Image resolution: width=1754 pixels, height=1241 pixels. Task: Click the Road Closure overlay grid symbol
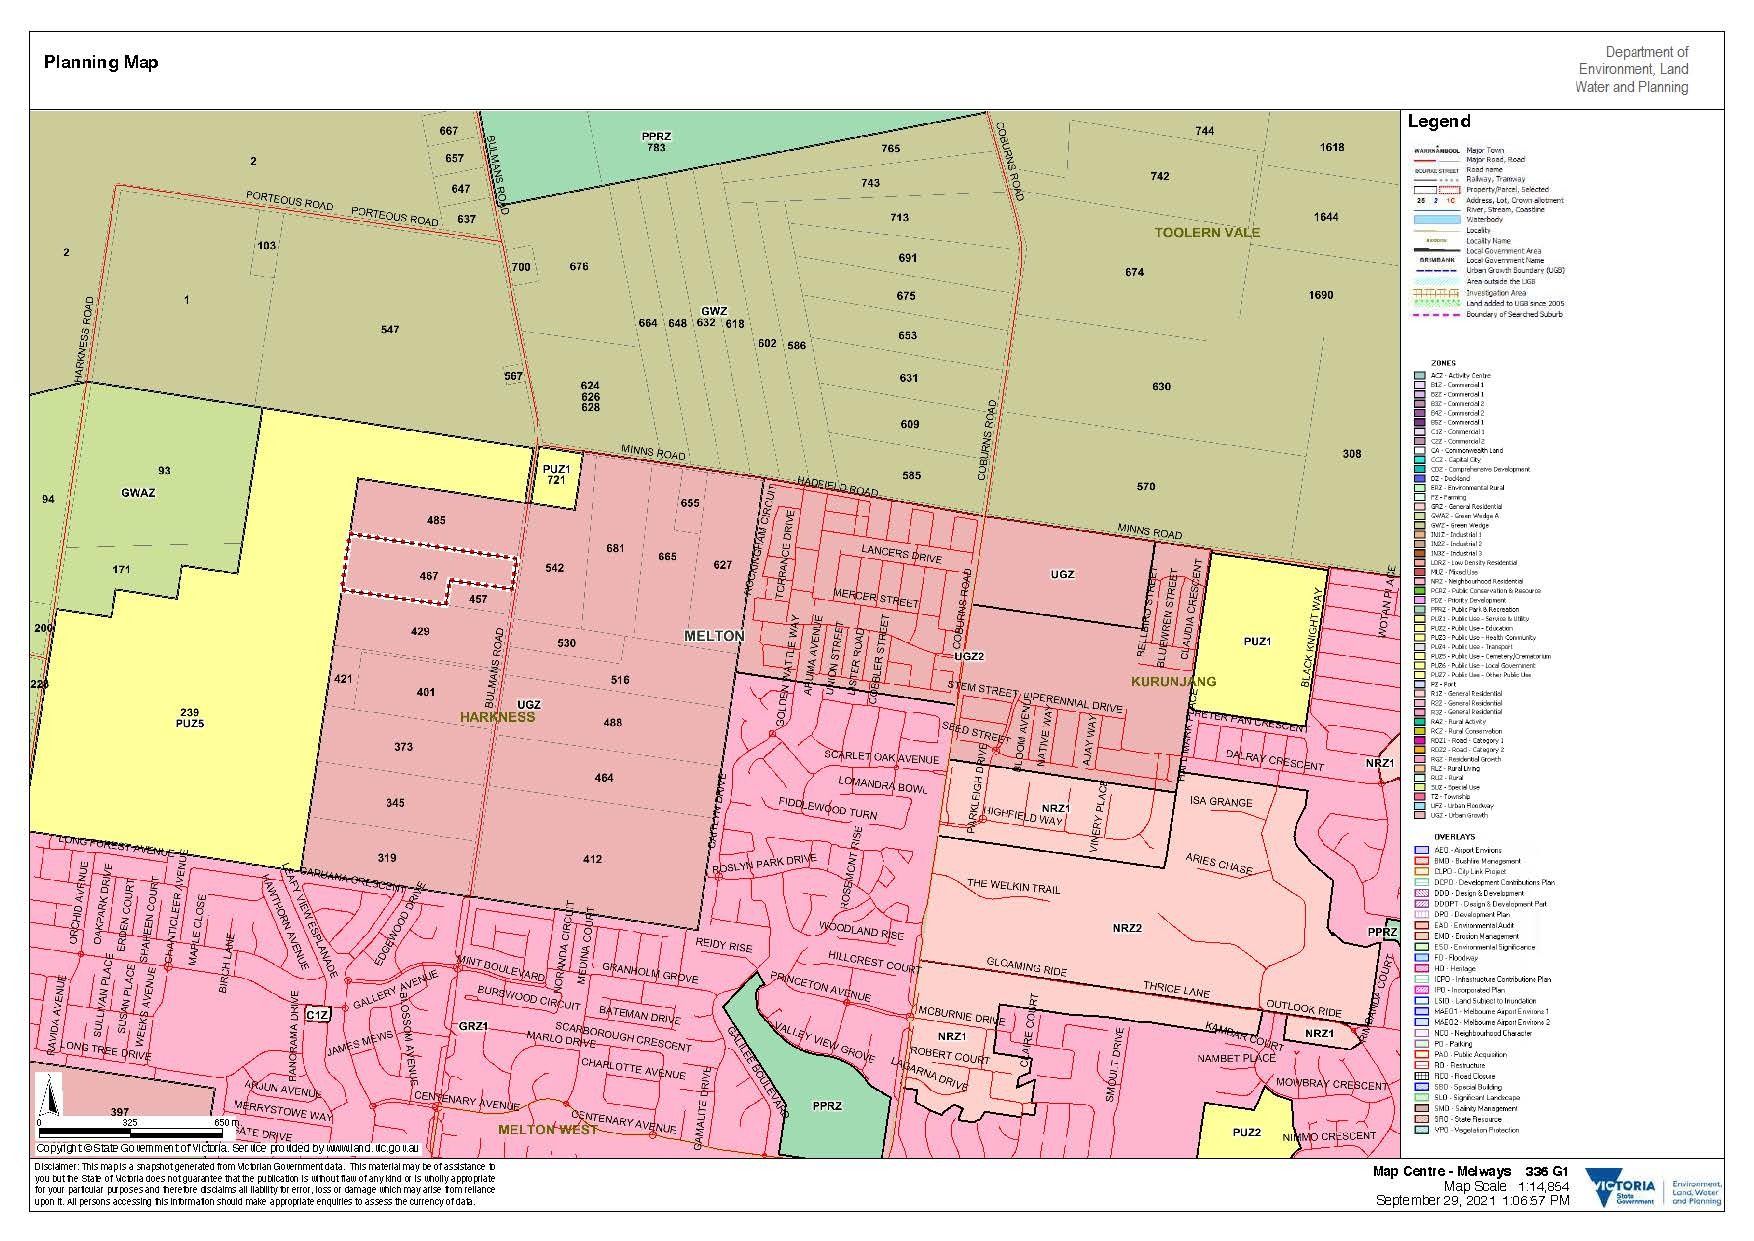pos(1421,1077)
